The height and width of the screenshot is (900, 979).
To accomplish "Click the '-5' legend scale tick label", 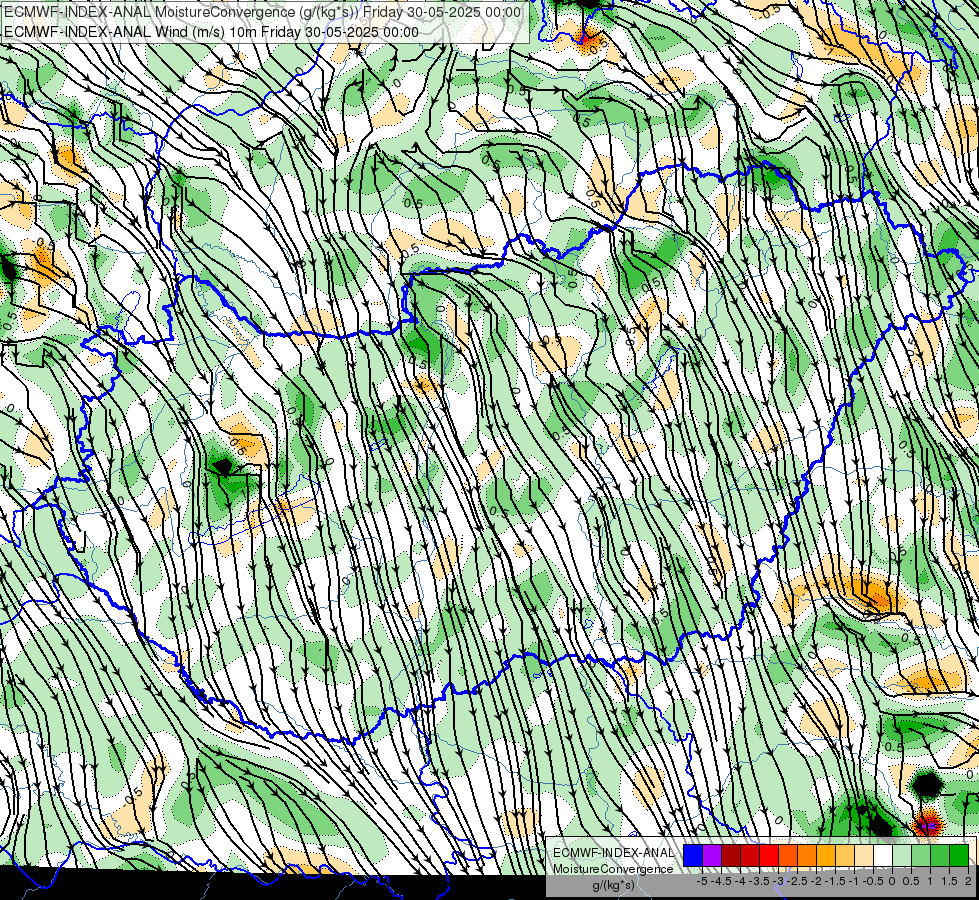I will (702, 881).
